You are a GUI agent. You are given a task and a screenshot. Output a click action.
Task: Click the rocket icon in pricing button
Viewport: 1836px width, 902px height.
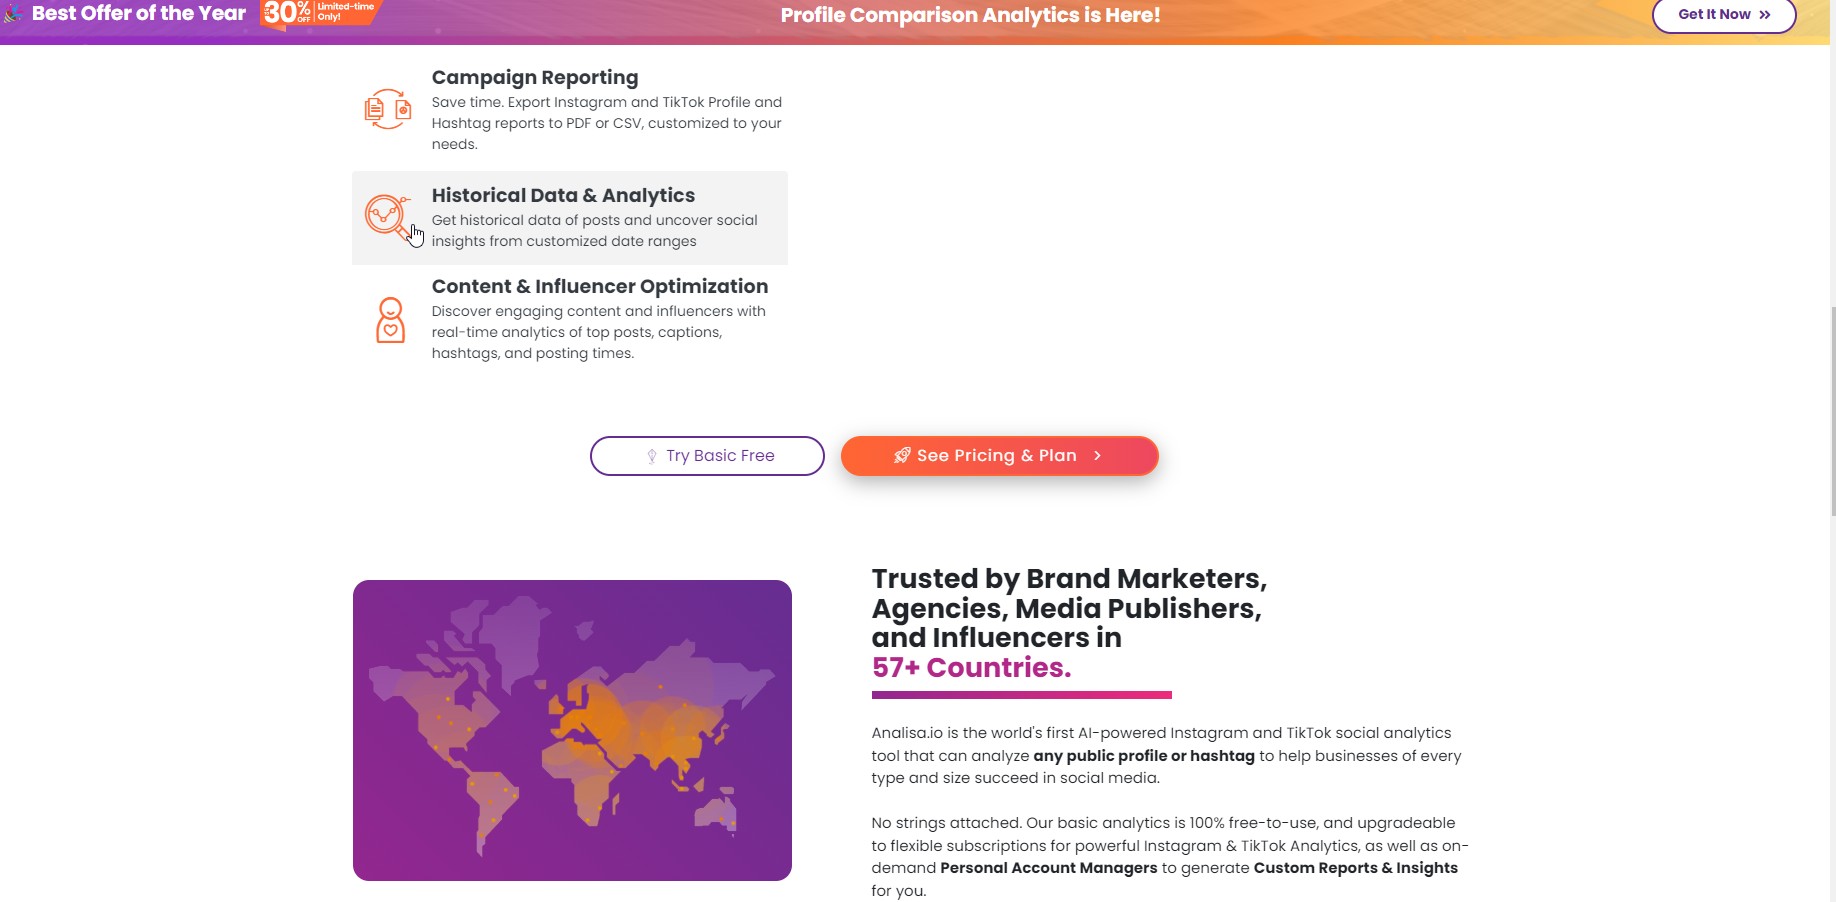point(902,455)
